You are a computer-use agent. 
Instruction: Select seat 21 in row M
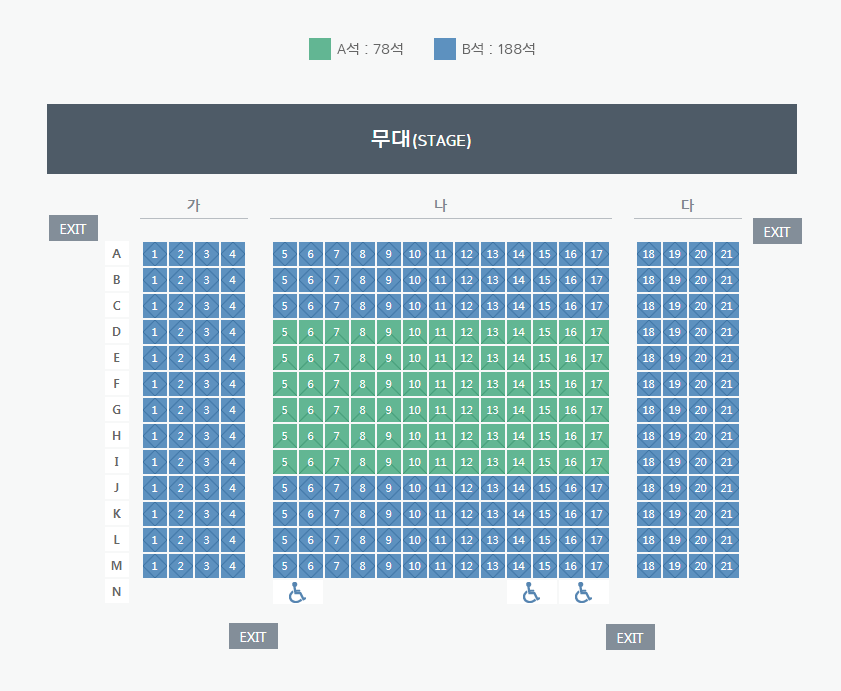click(x=727, y=566)
